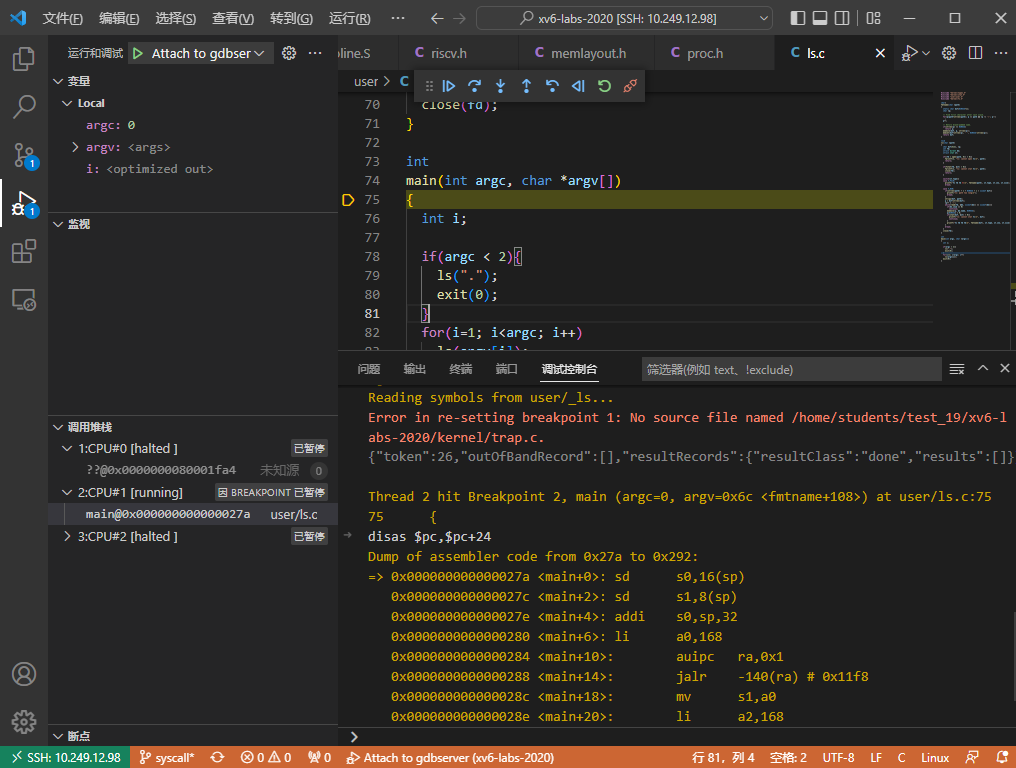This screenshot has height=768, width=1016.
Task: Click the green Restart debugging icon
Action: click(x=604, y=86)
